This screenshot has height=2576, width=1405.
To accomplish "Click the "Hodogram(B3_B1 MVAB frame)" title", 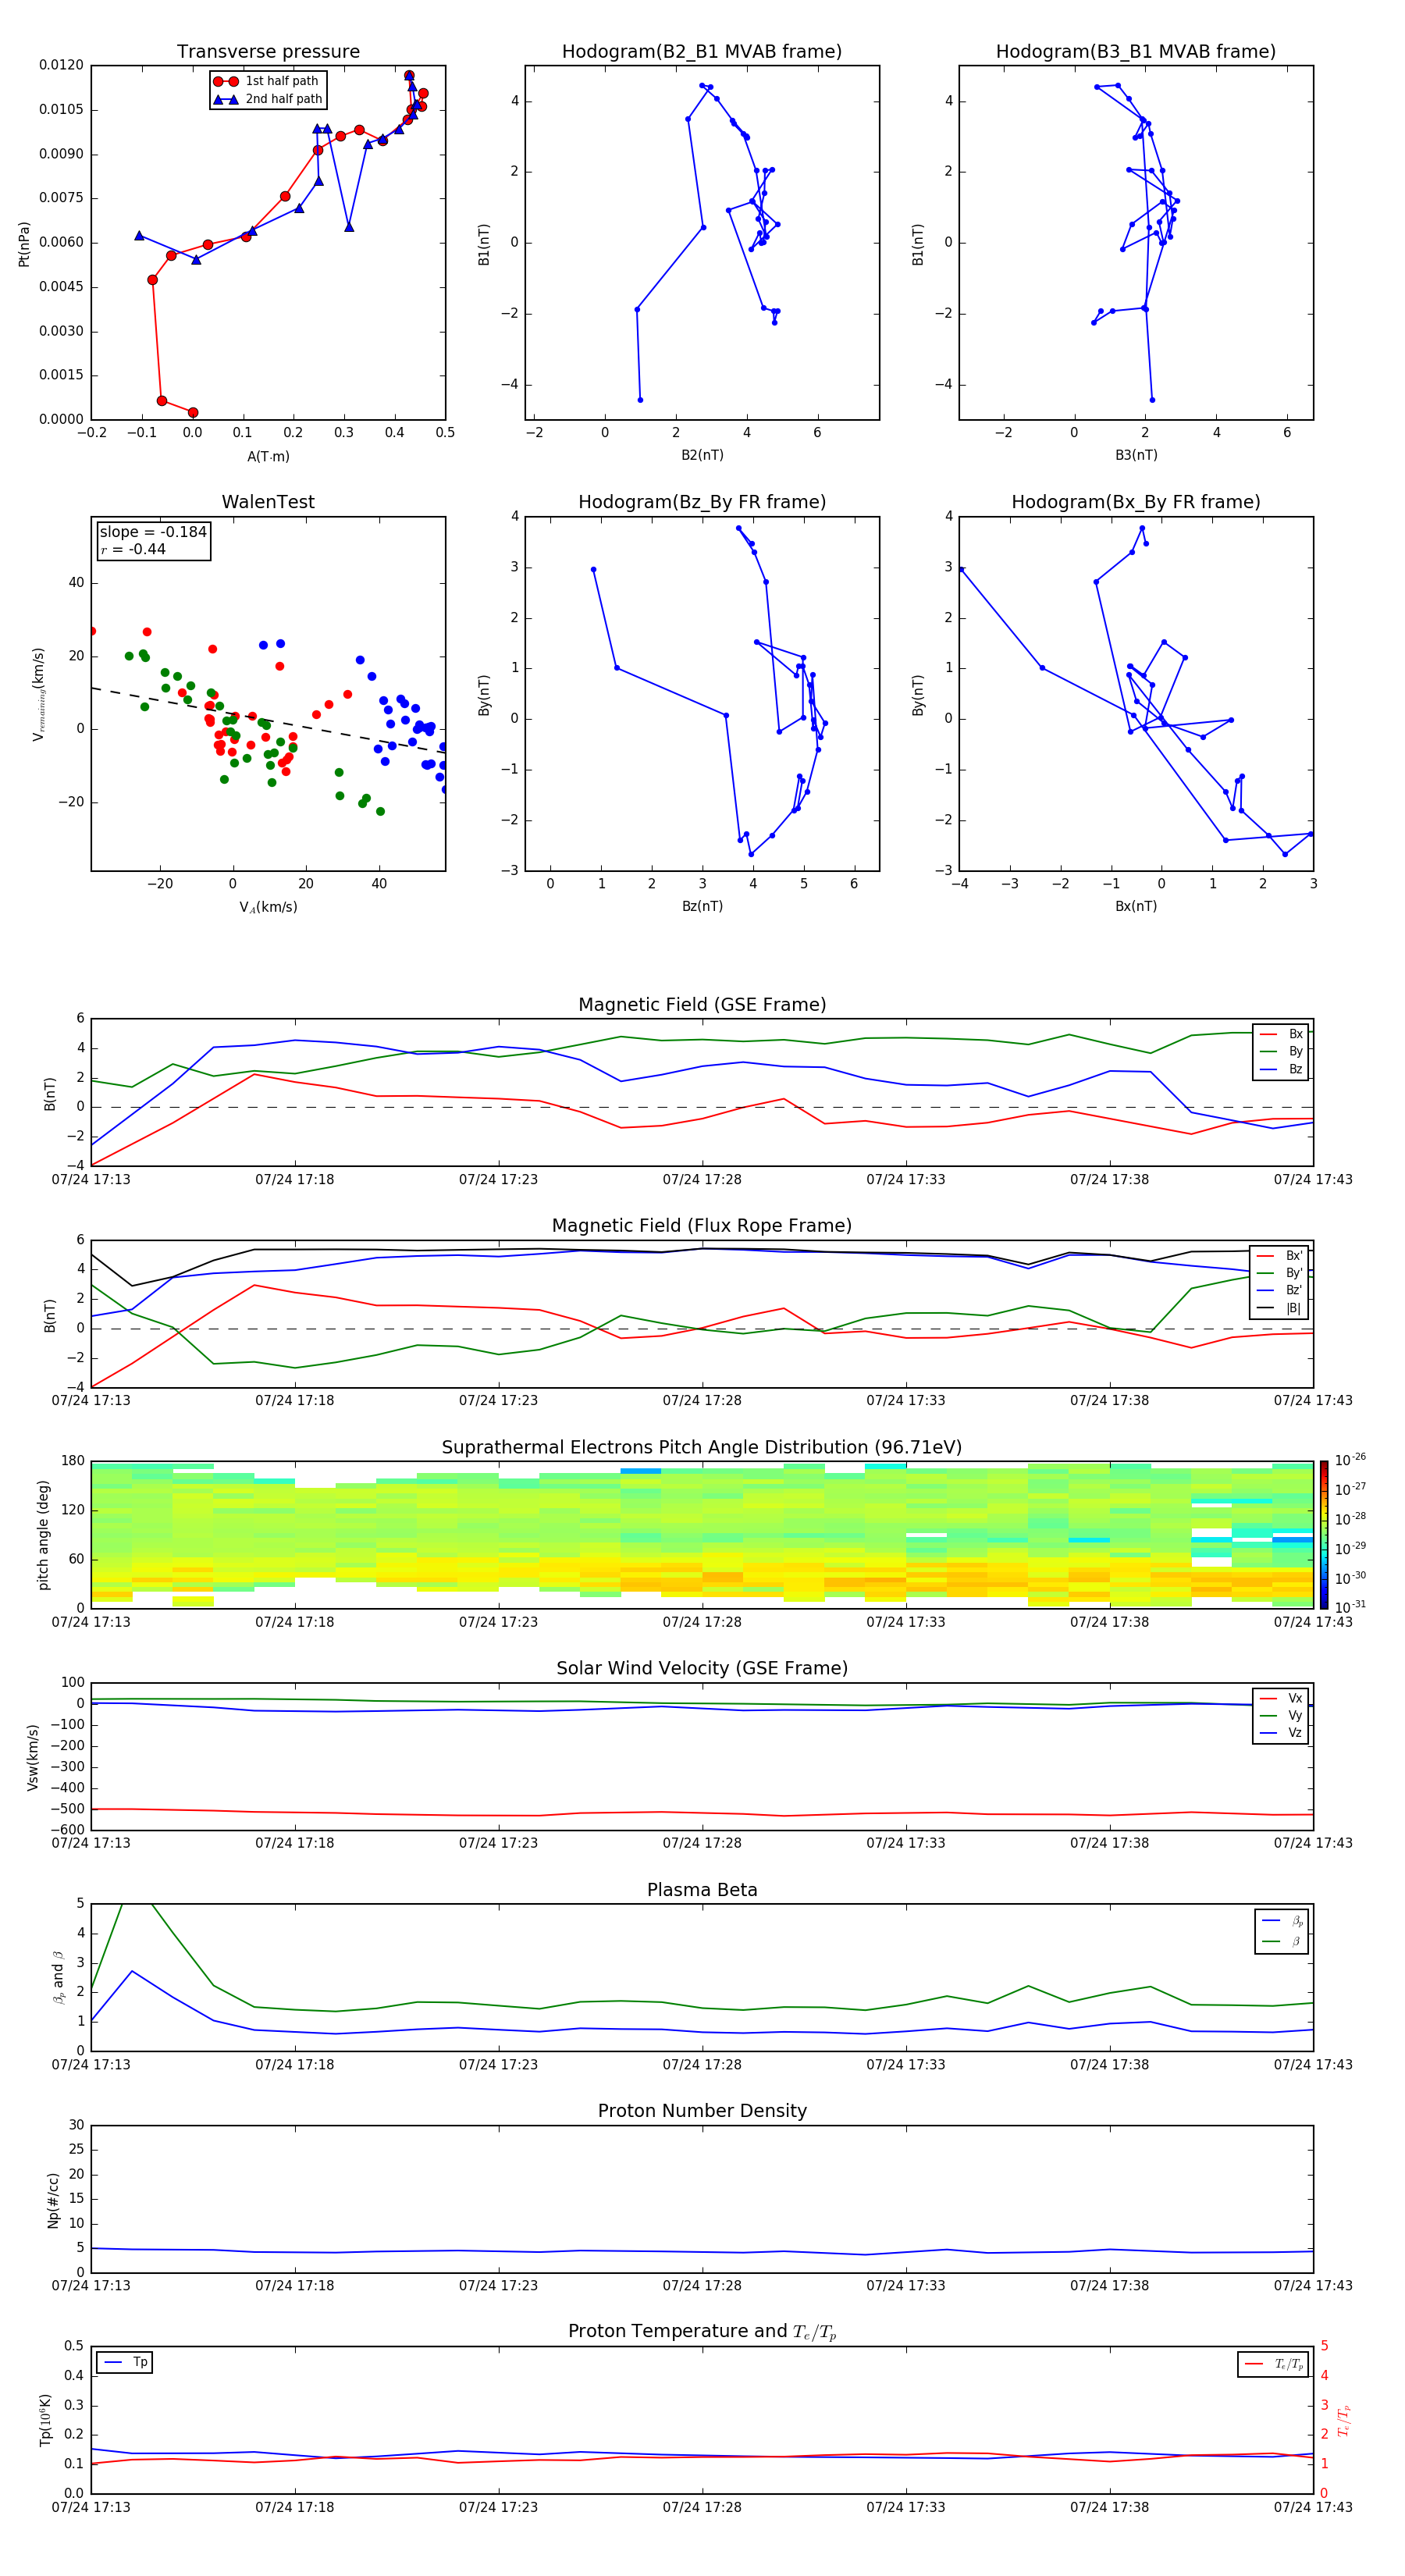I will point(1136,52).
